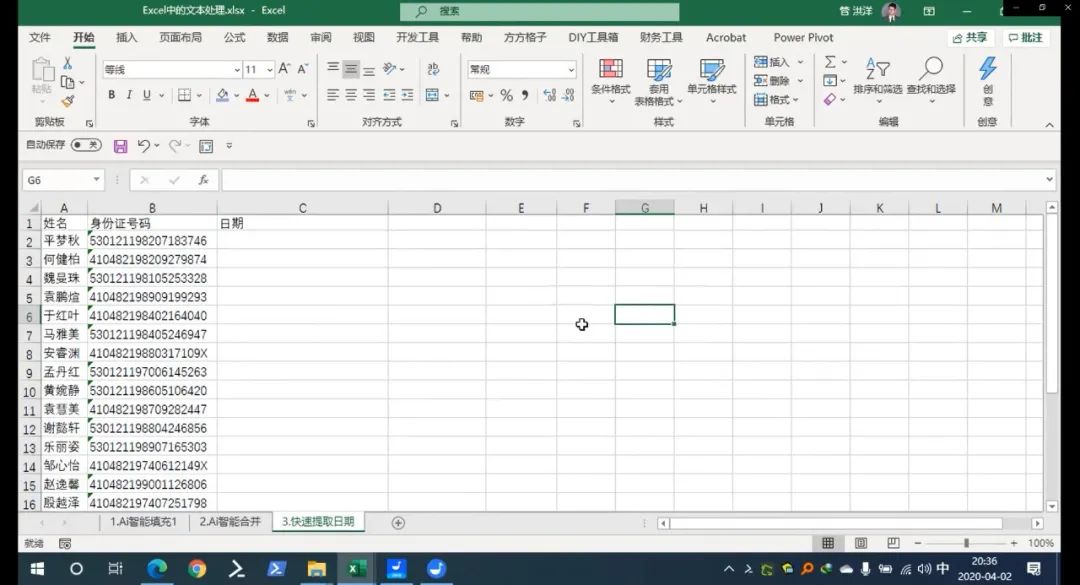Open Conditional Formatting (条件格式)
This screenshot has width=1080, height=585.
[x=610, y=81]
